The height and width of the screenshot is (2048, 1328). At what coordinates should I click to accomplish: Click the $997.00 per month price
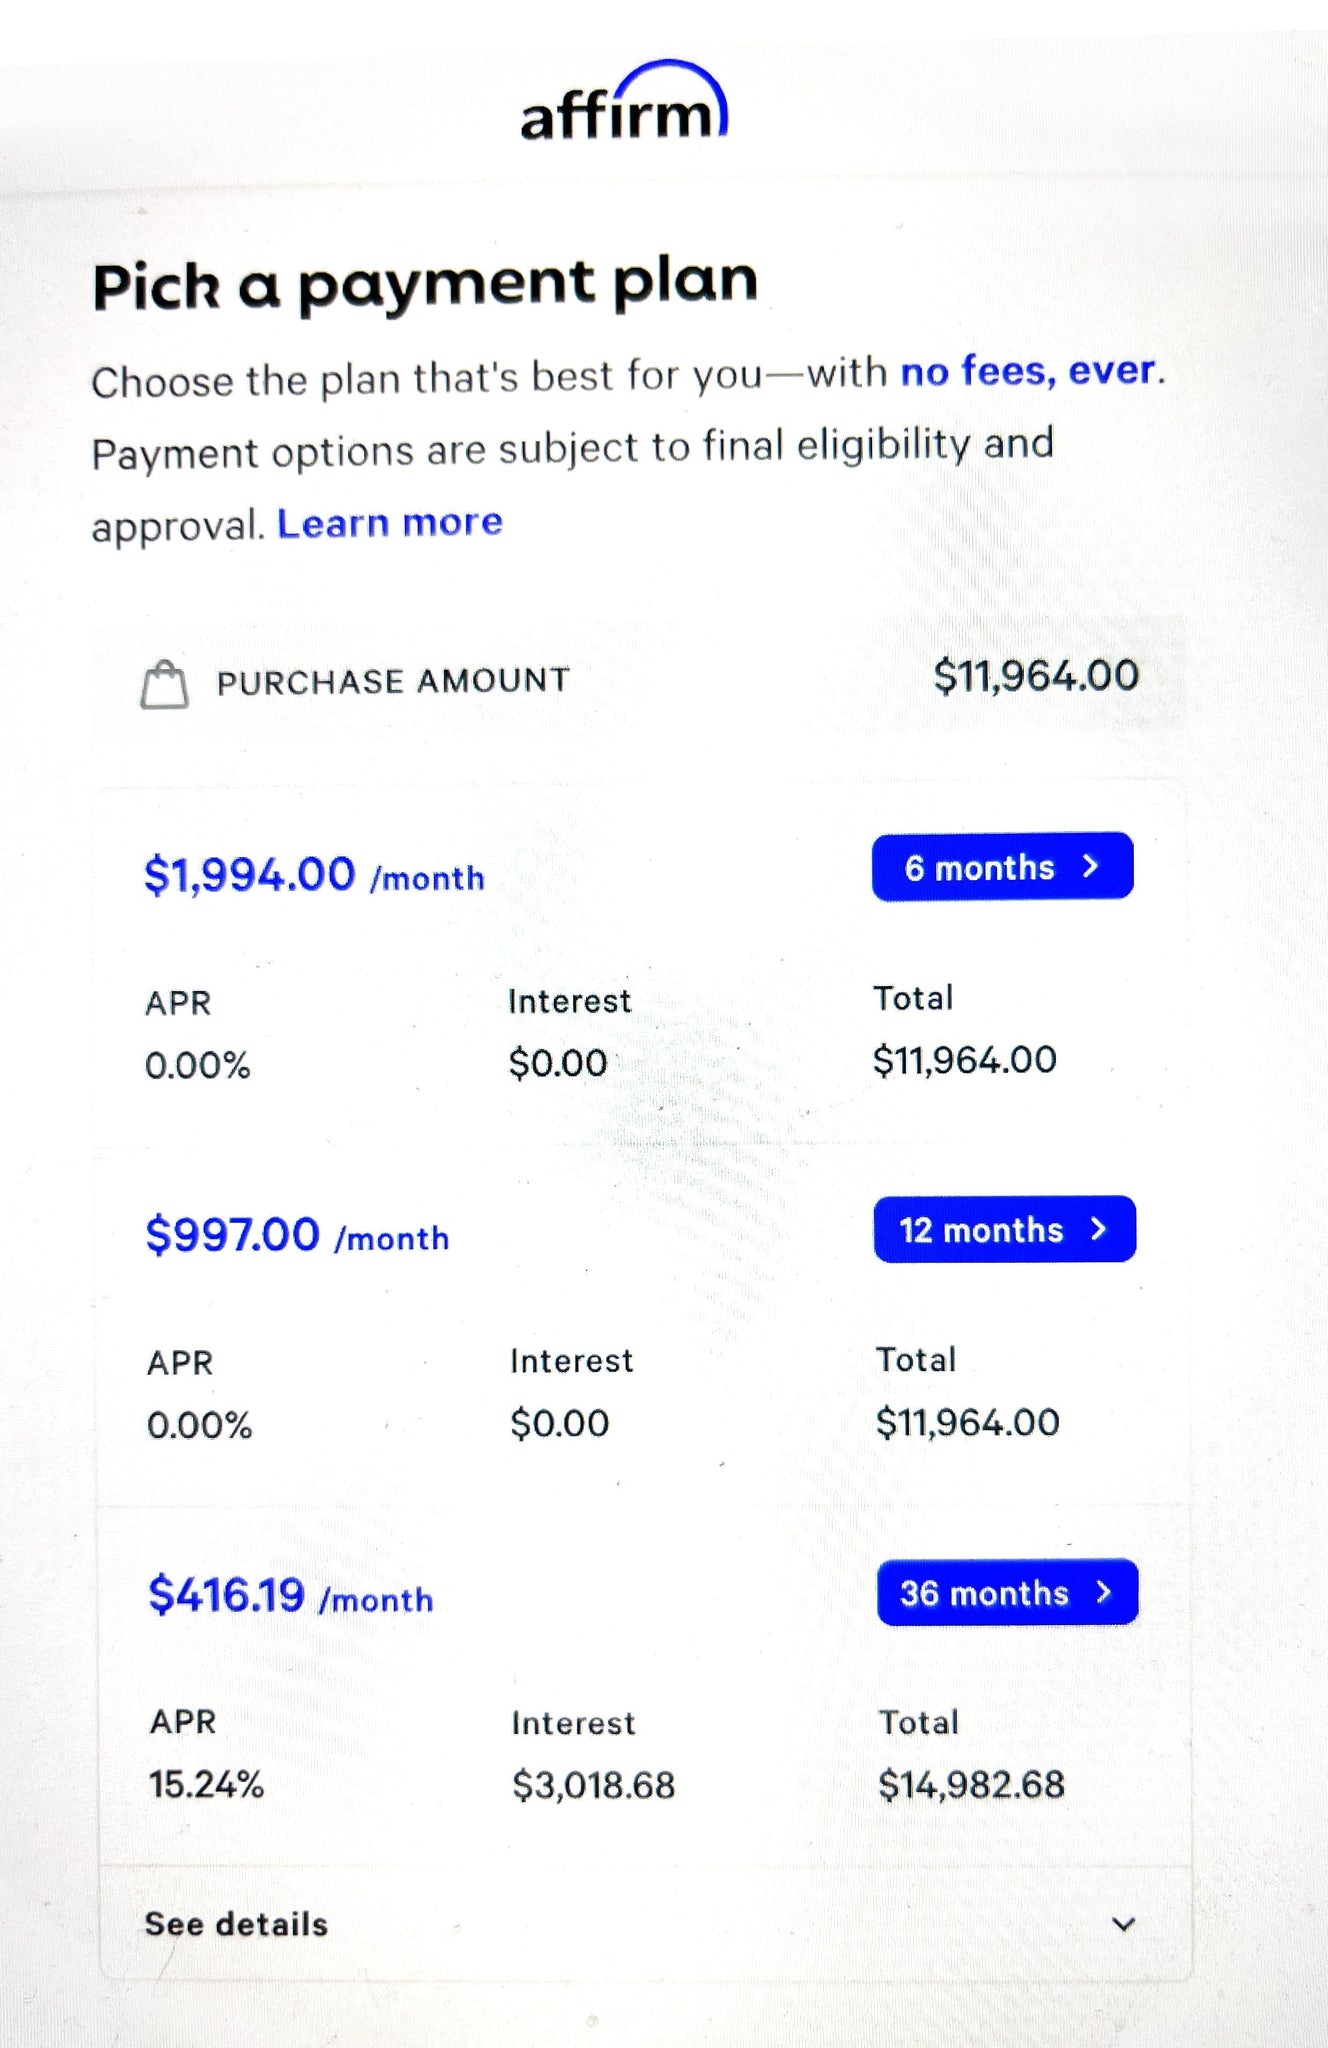[233, 1235]
